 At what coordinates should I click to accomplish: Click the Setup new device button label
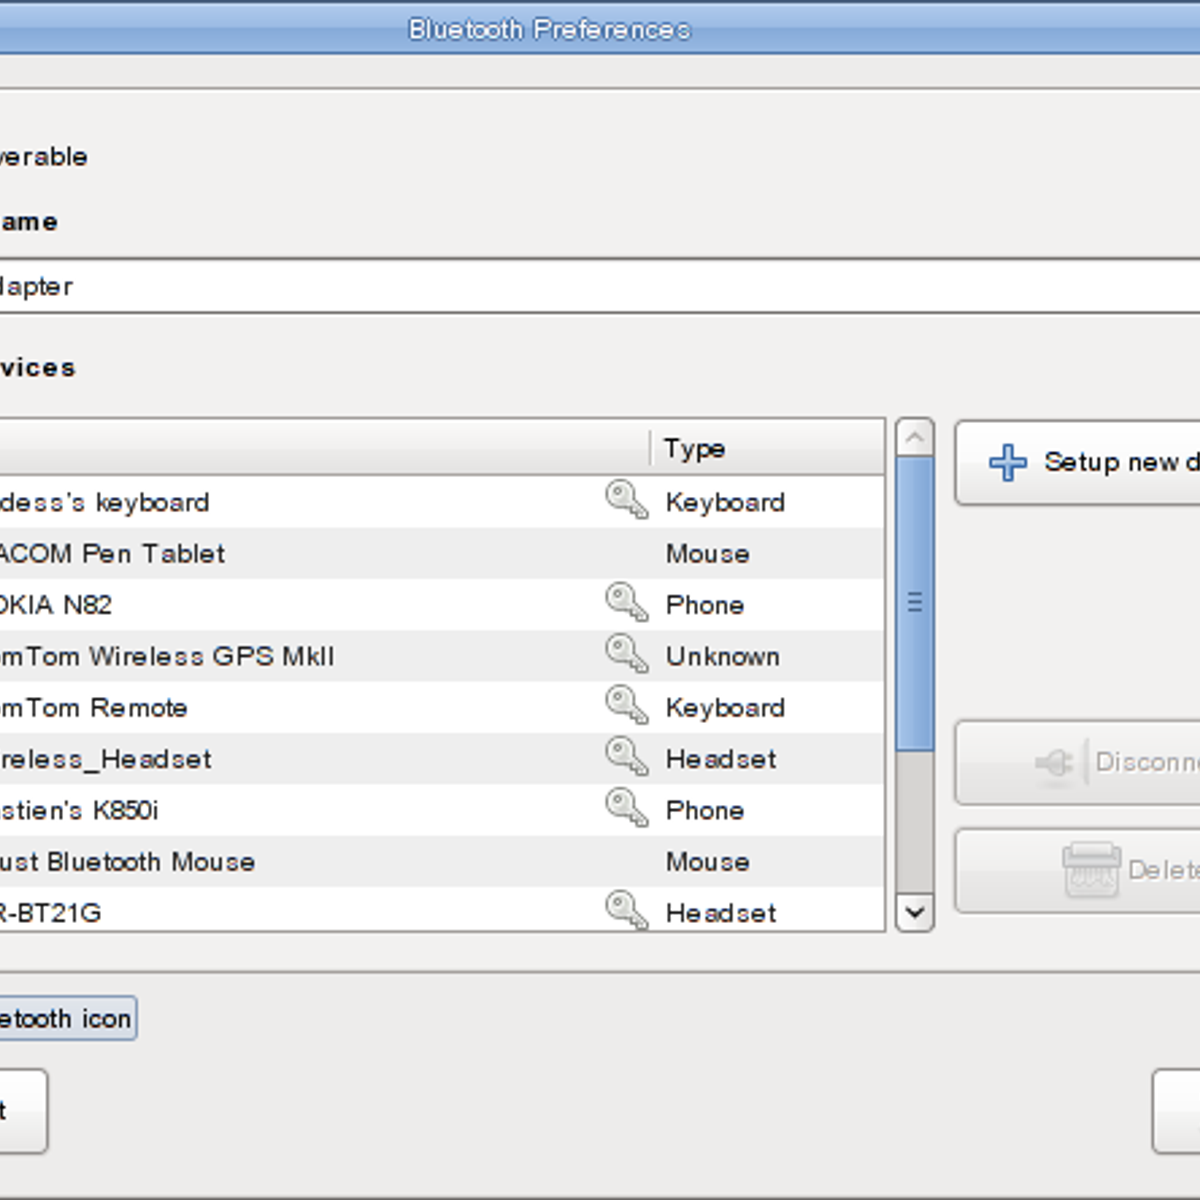(x=1121, y=462)
